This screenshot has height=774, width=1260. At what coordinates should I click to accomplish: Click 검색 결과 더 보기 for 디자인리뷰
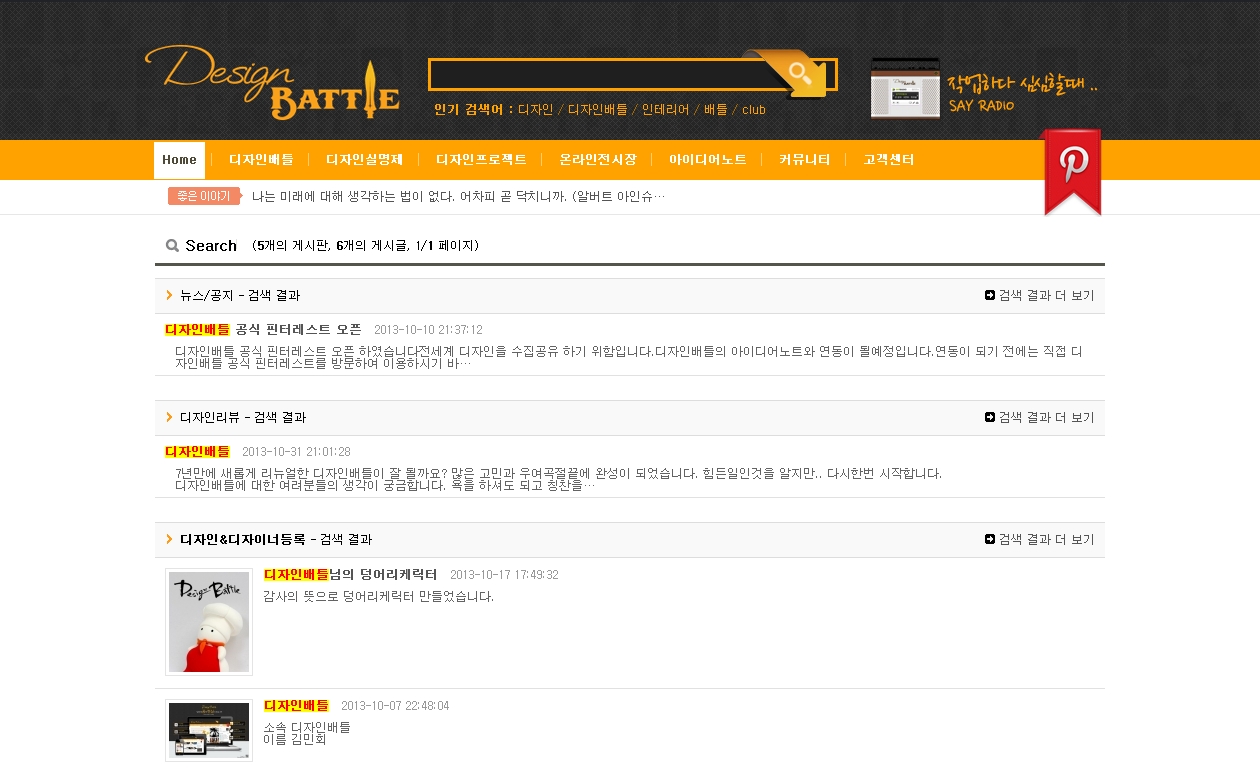1046,418
